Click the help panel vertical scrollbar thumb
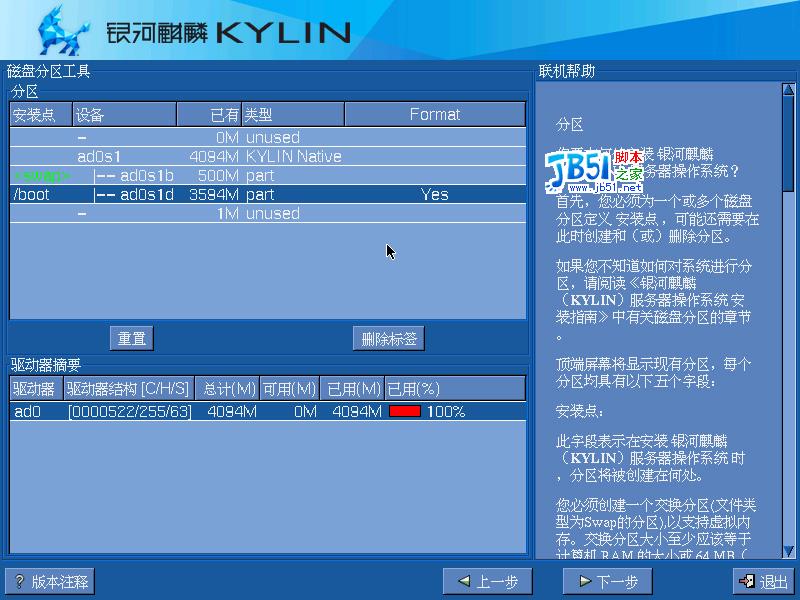 [x=788, y=144]
